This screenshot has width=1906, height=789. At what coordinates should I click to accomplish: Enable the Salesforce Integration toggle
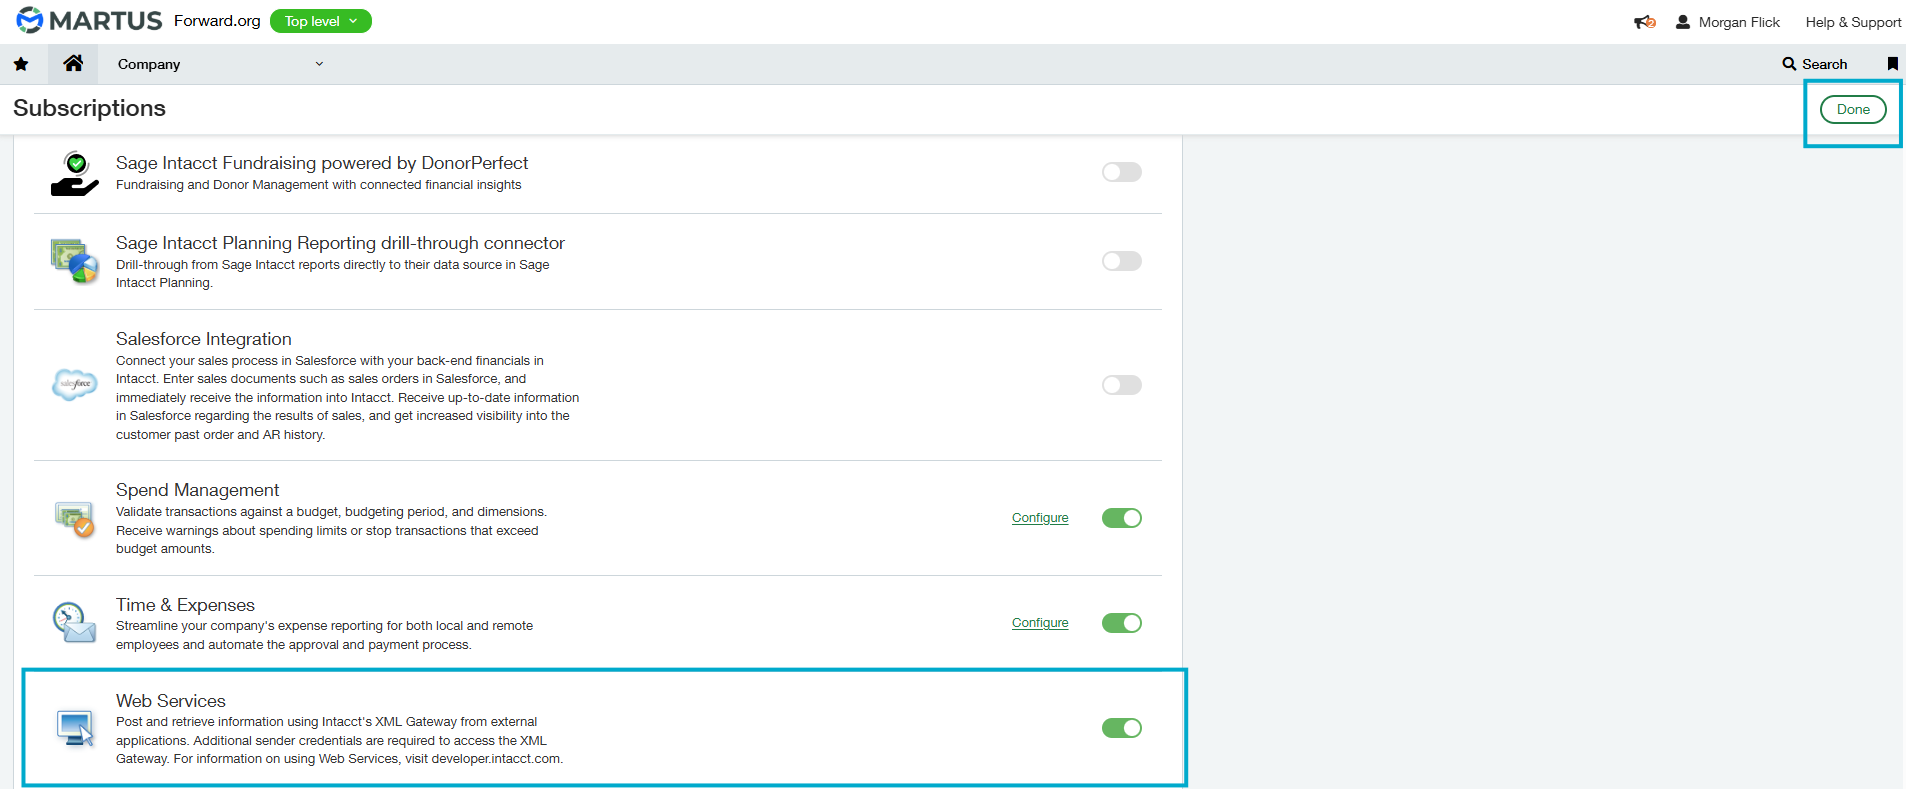pos(1121,385)
